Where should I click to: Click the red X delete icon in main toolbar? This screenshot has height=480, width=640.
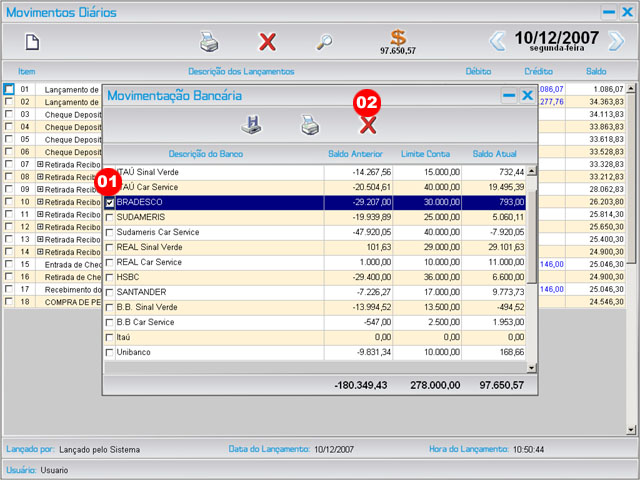(267, 42)
